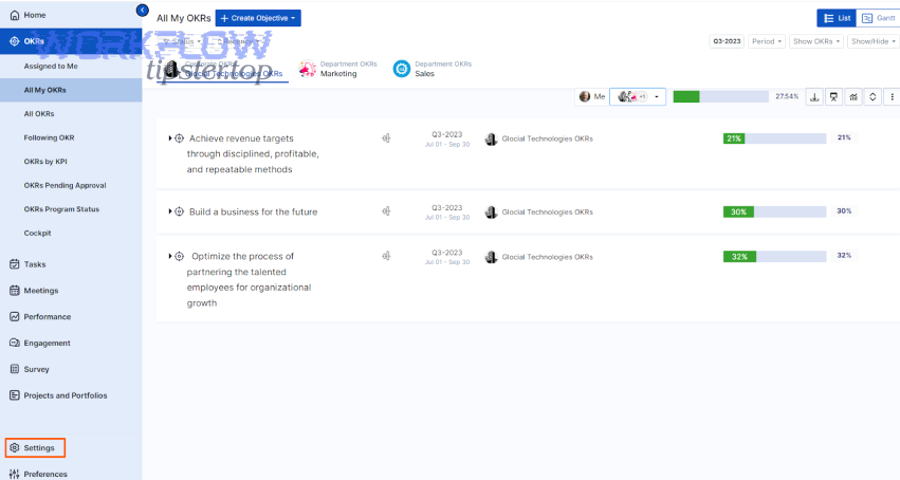Viewport: 900px width, 480px height.
Task: Click the Marketing megaphone icon
Action: pos(307,69)
